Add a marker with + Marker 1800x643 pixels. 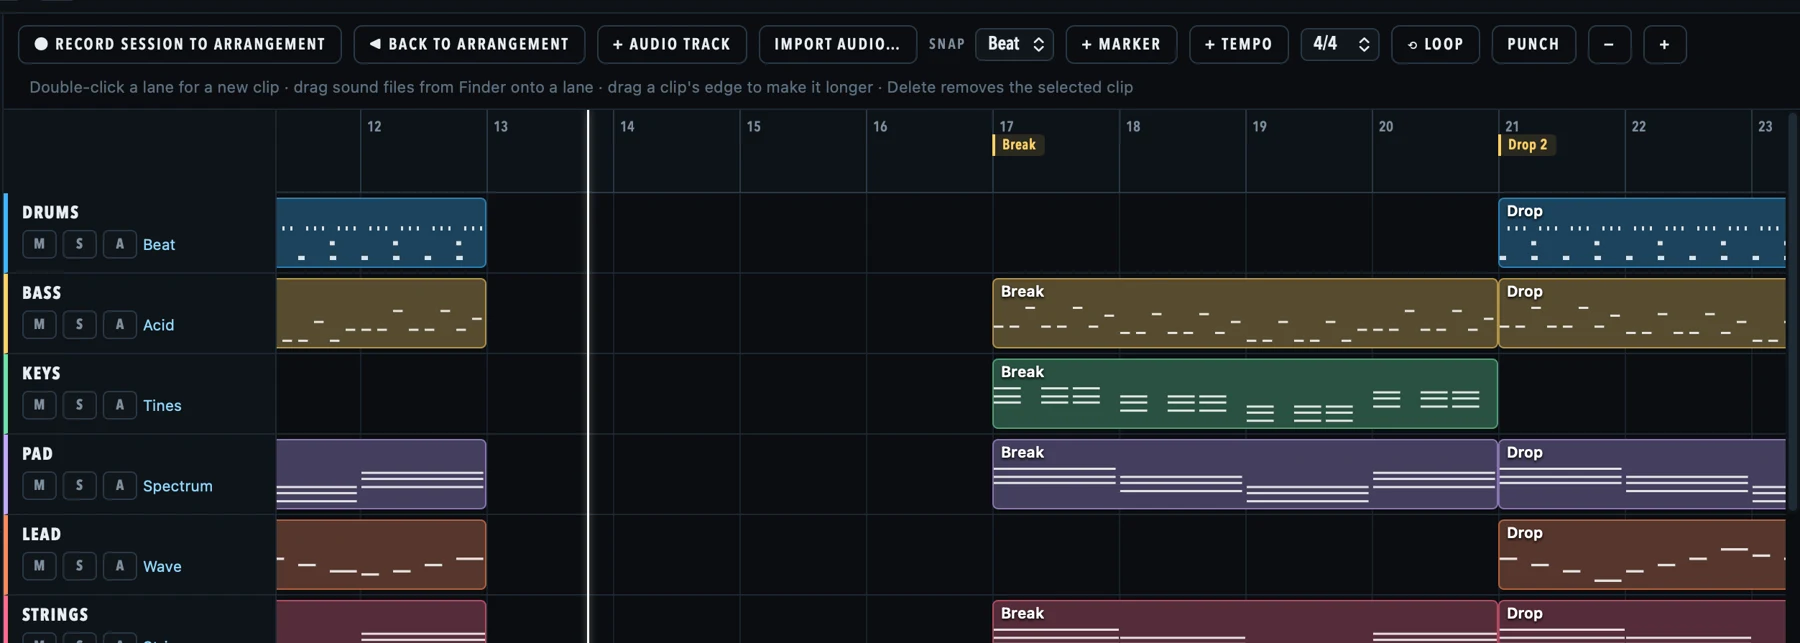[x=1121, y=44]
